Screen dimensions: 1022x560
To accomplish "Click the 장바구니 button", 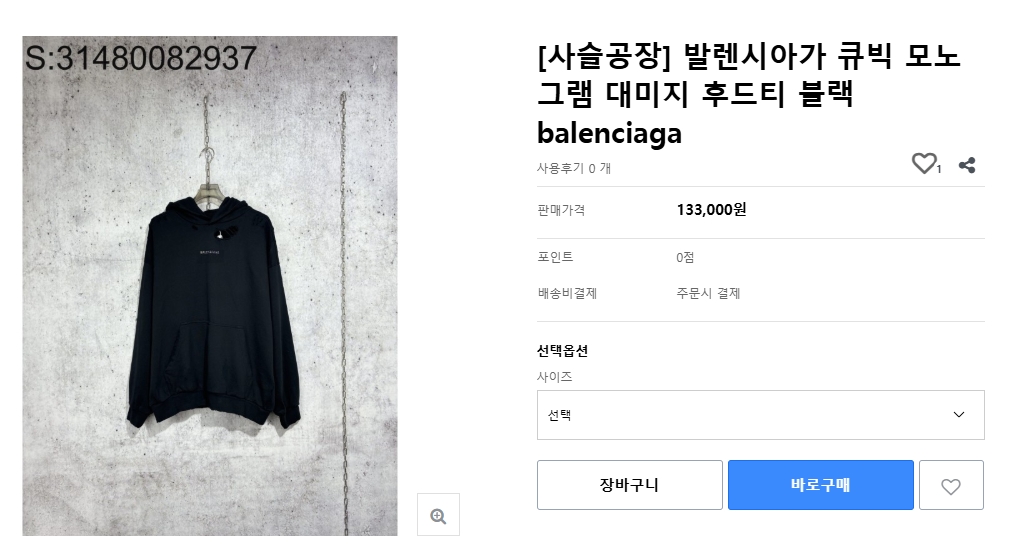I will pyautogui.click(x=629, y=486).
